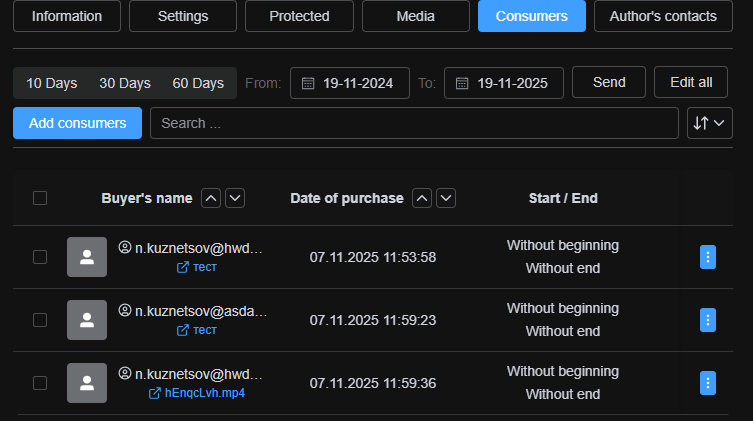Sort Buyer's name descending with down arrow
The height and width of the screenshot is (421, 753).
[x=235, y=198]
